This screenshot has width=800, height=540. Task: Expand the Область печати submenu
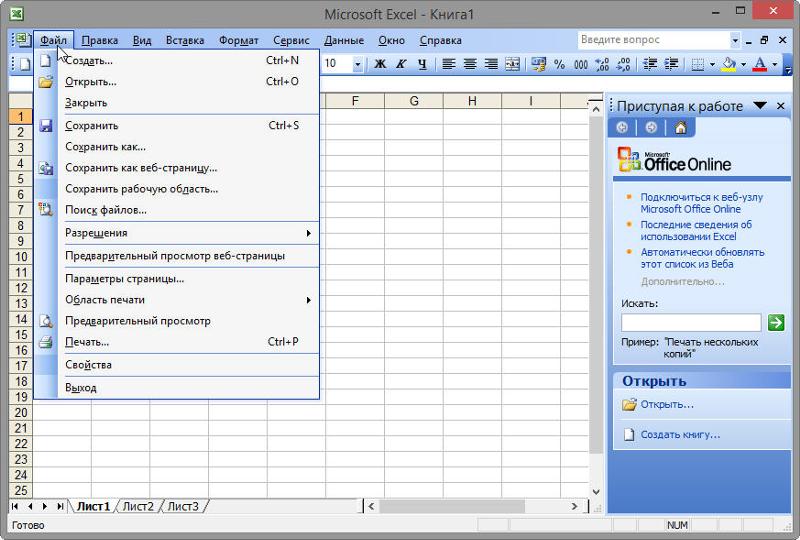click(308, 300)
